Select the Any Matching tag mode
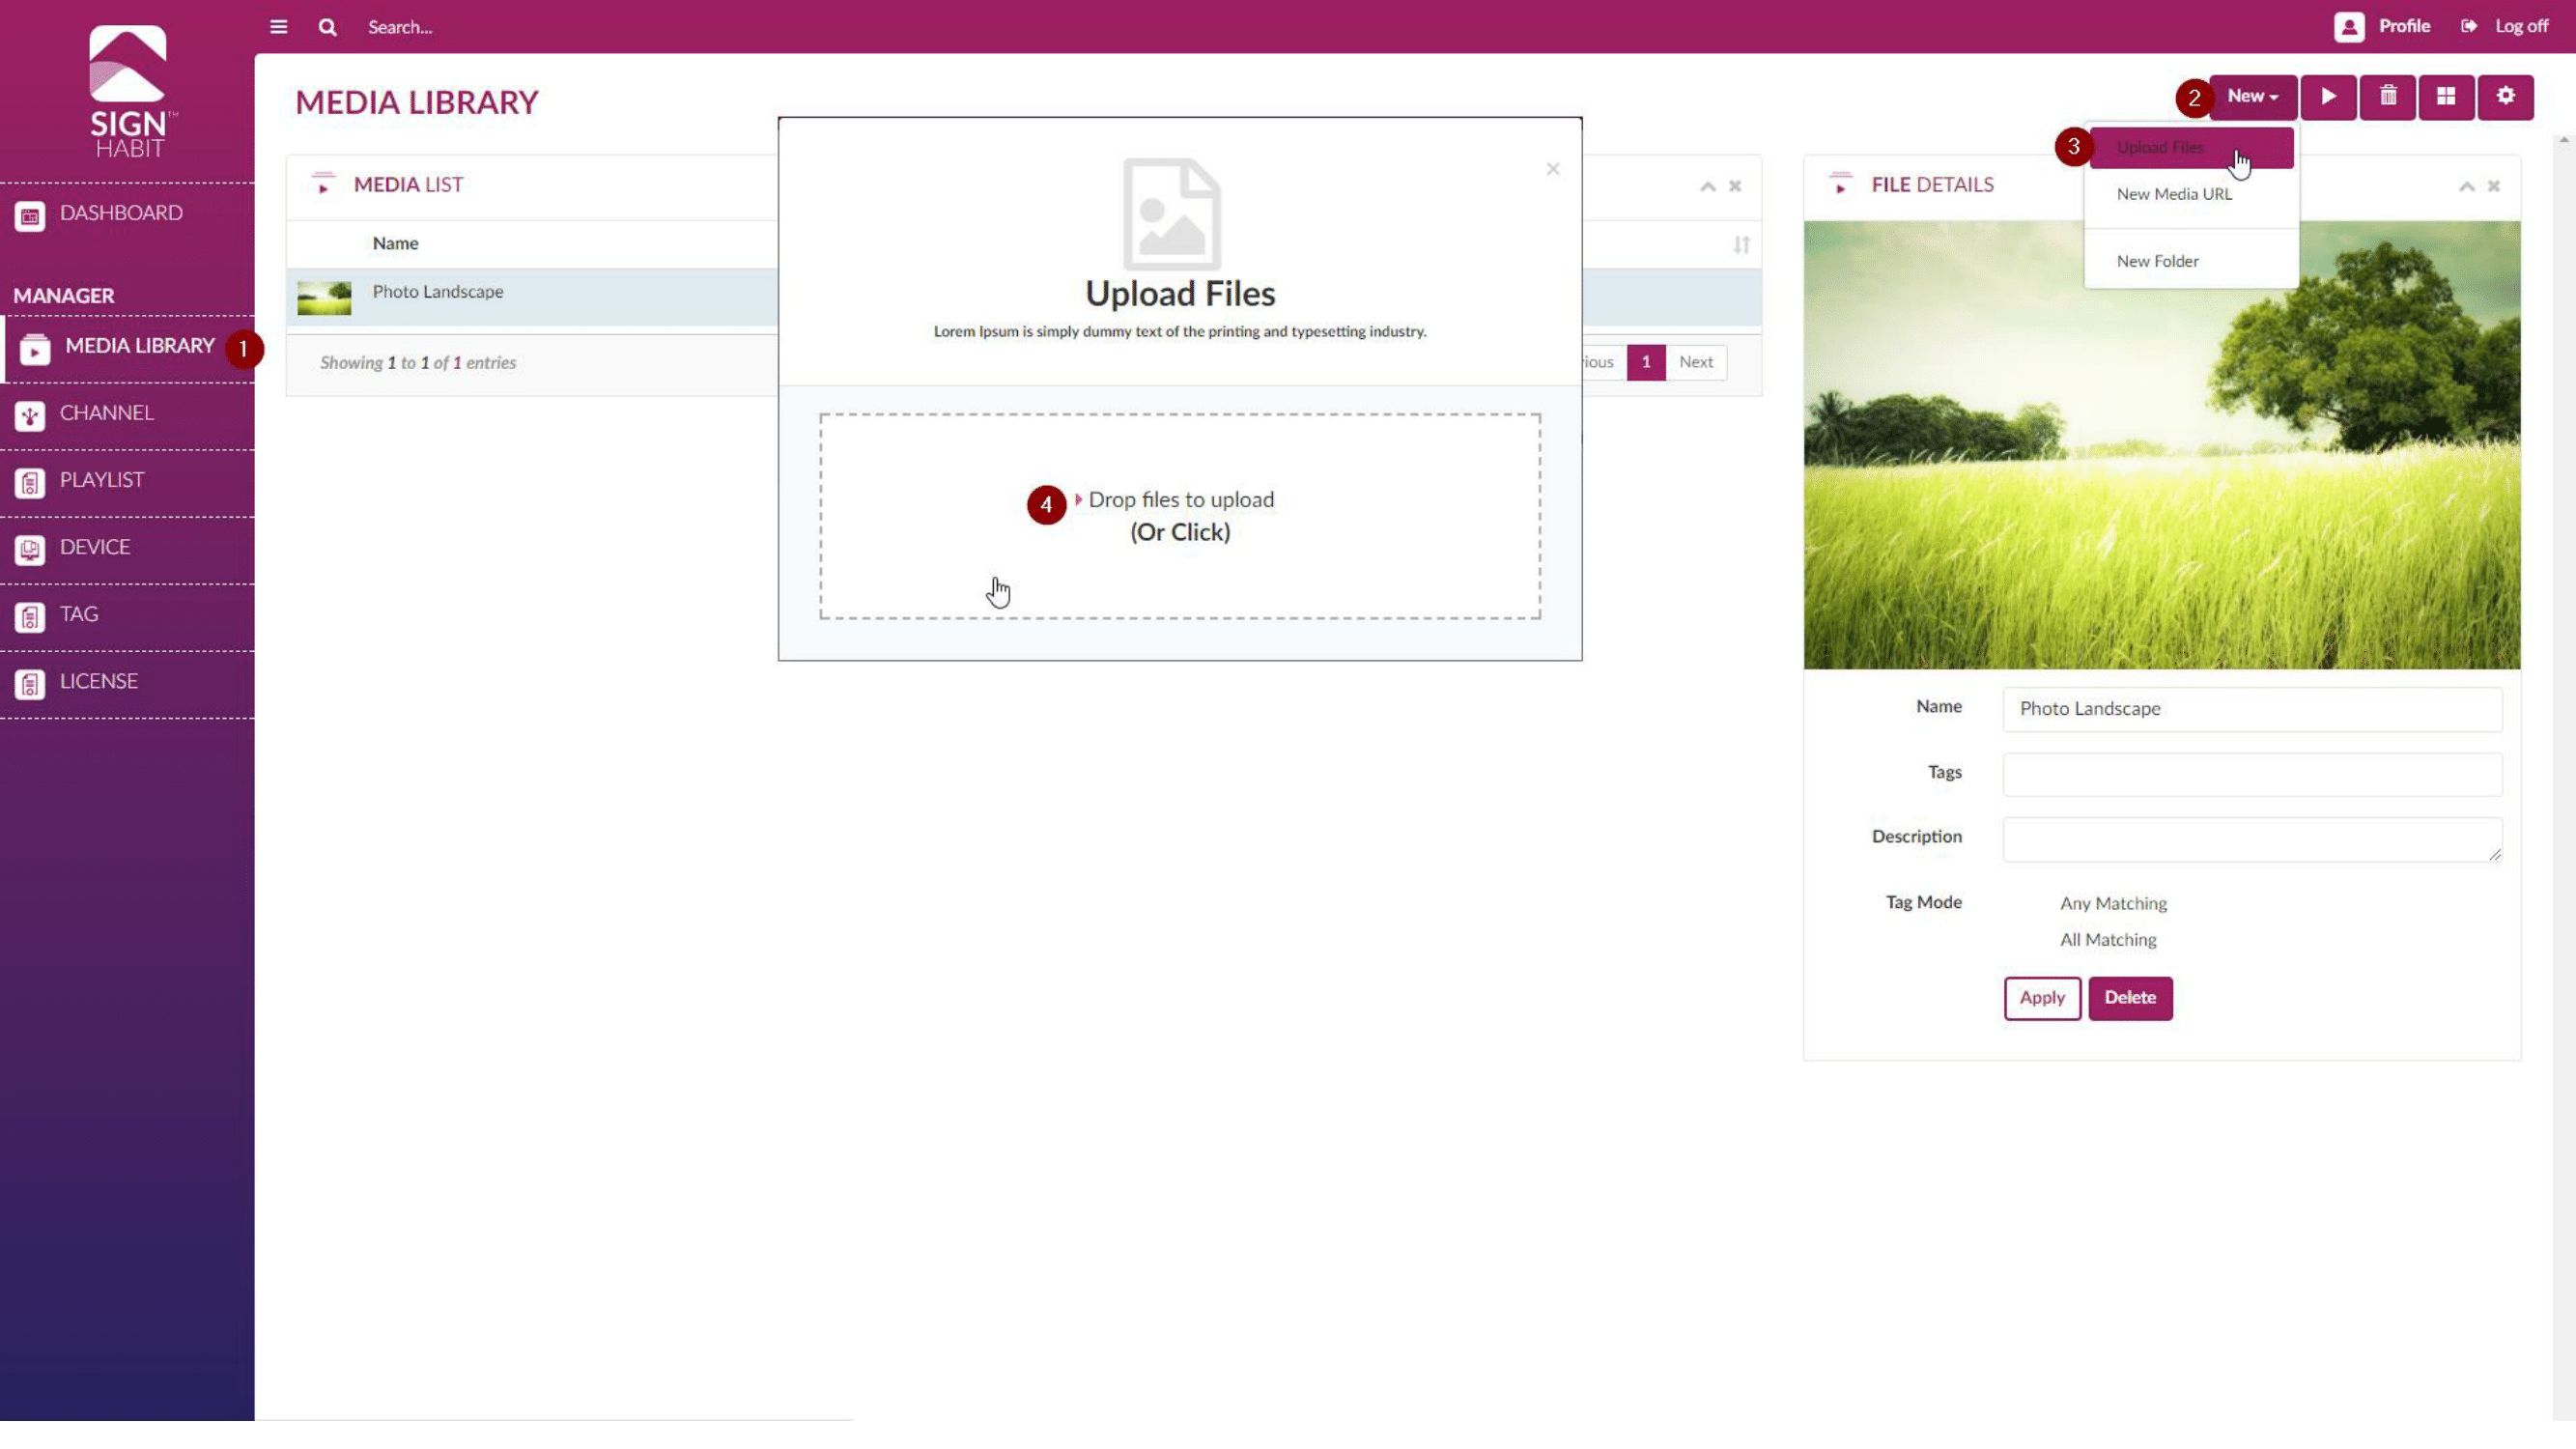2576x1449 pixels. [2112, 903]
